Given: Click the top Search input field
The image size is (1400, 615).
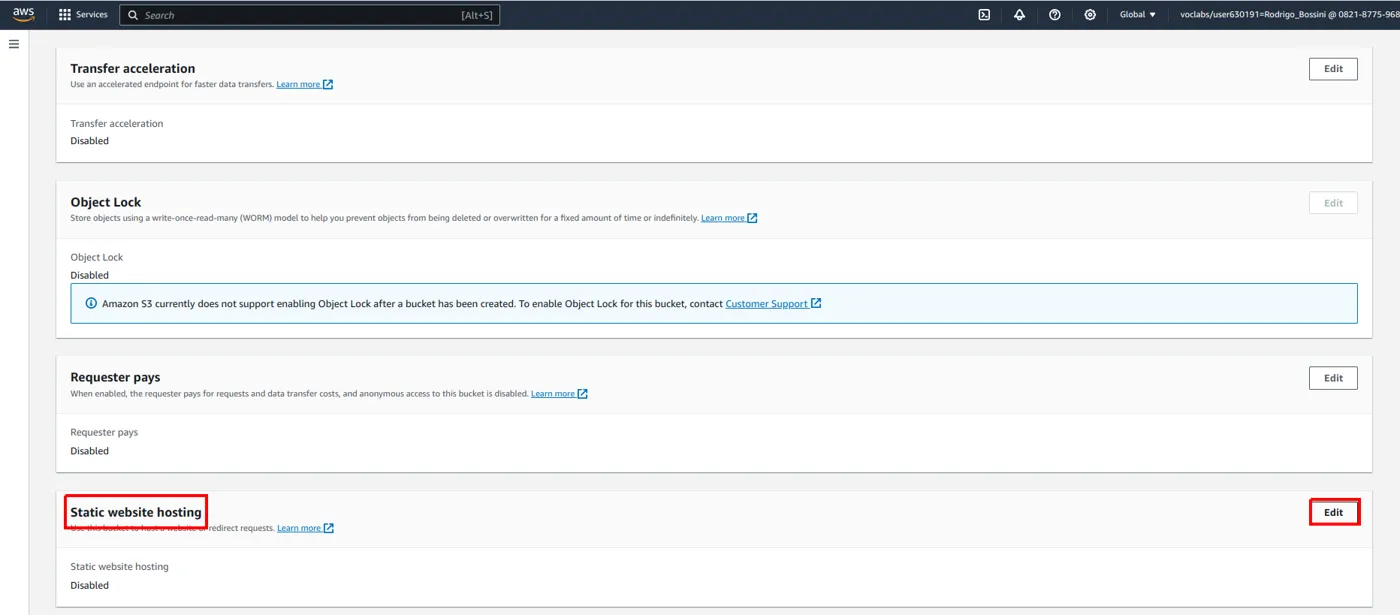Looking at the screenshot, I should coord(310,15).
